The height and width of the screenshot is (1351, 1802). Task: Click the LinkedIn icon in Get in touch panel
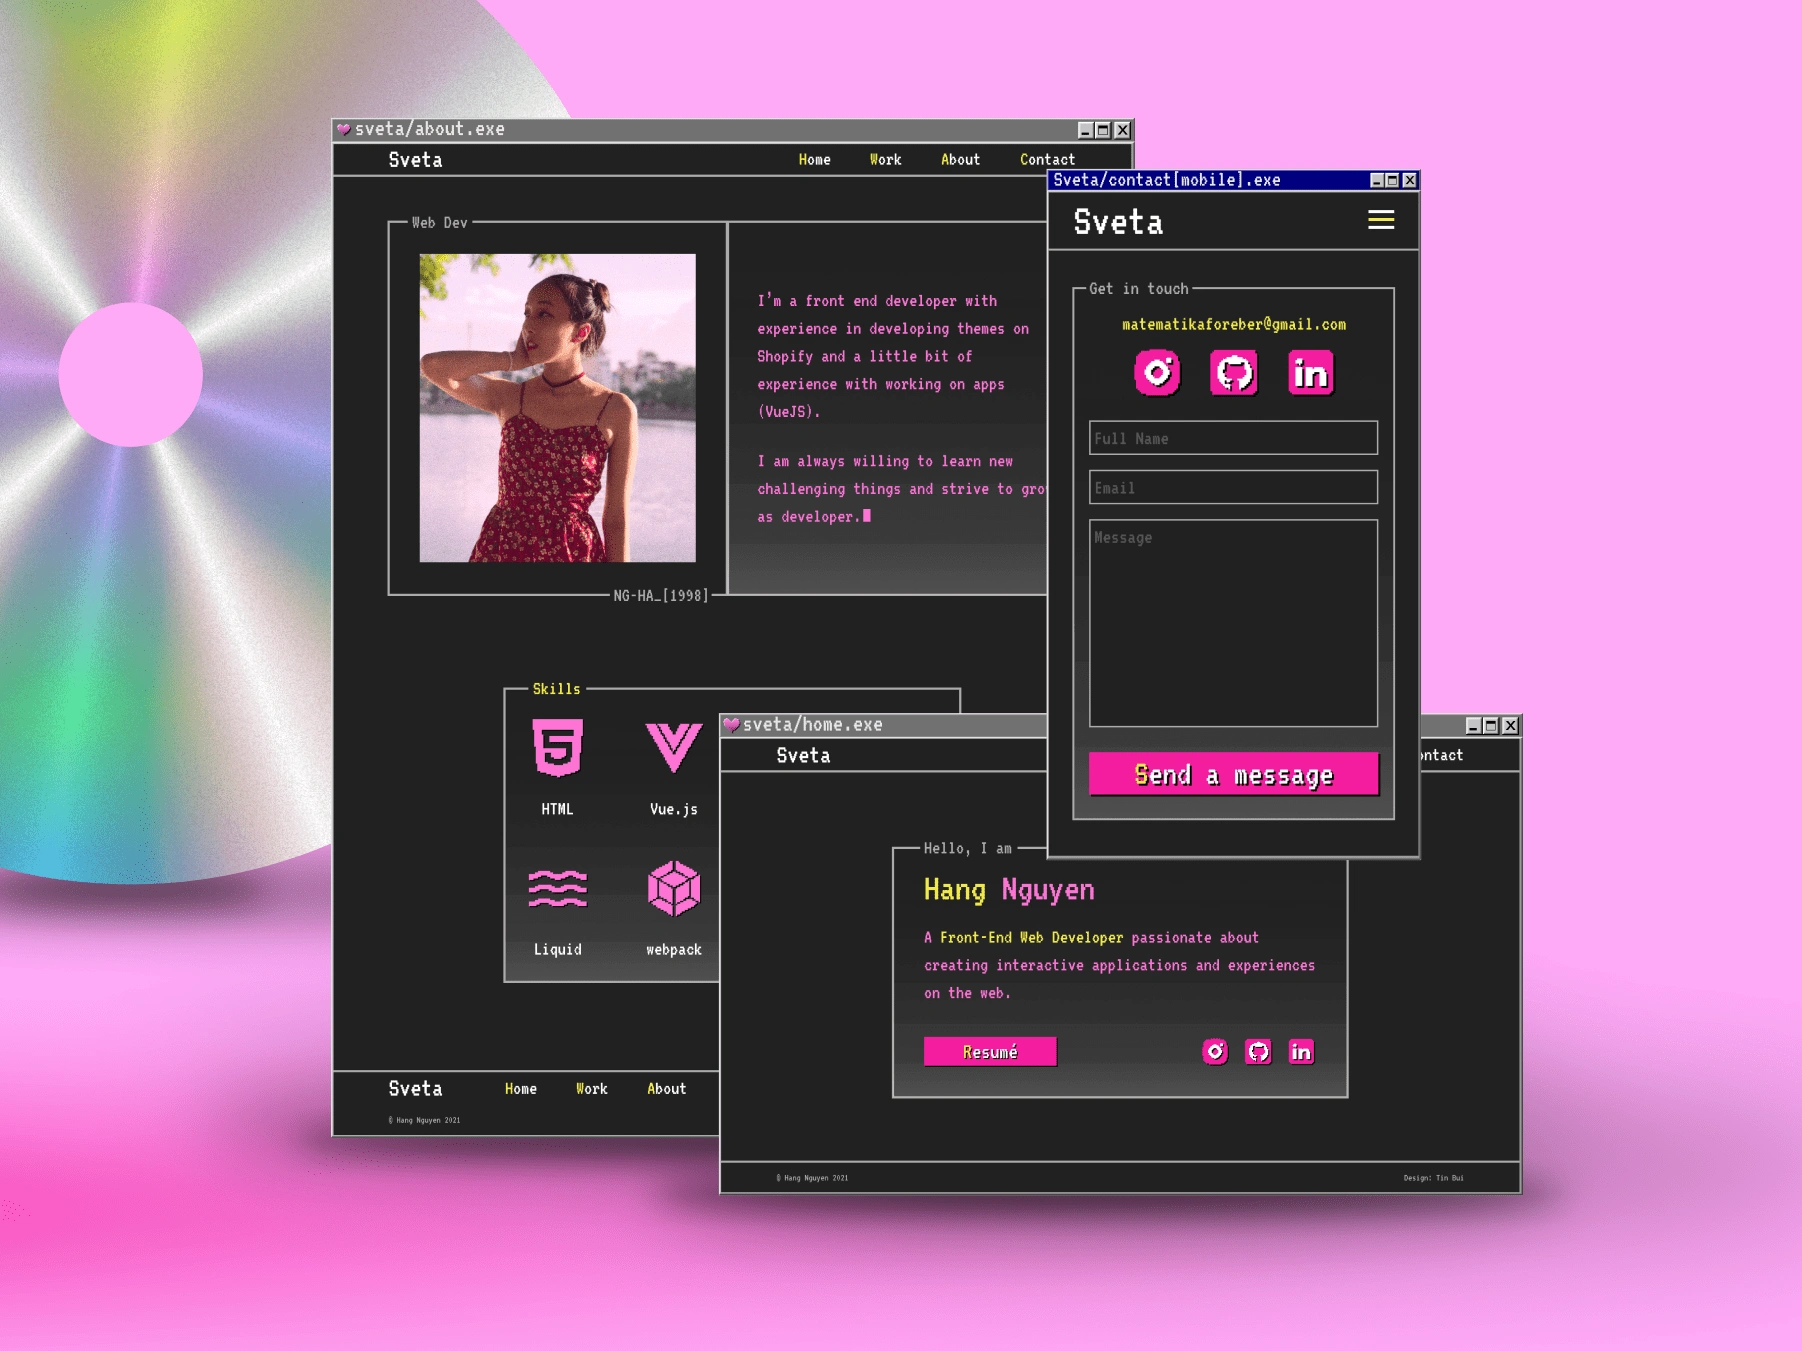click(1311, 373)
